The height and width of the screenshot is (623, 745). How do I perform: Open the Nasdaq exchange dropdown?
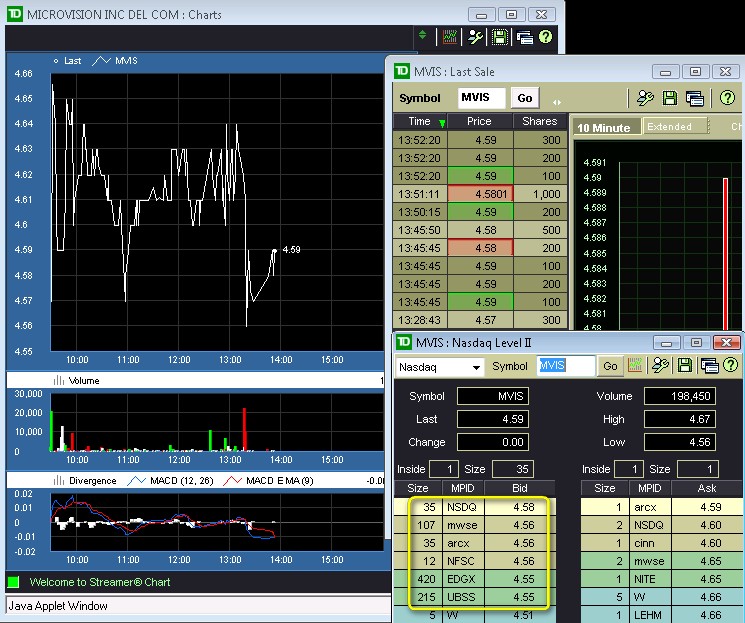pos(439,367)
